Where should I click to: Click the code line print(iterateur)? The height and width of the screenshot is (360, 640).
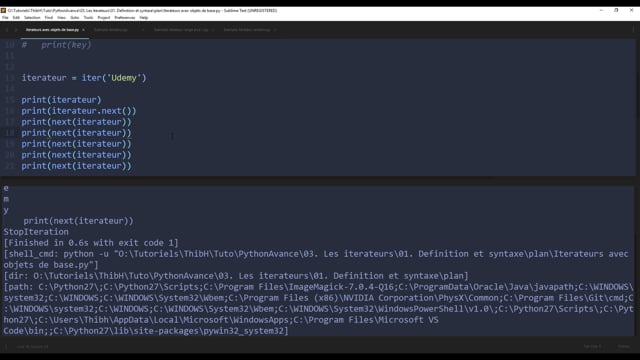[x=61, y=100]
